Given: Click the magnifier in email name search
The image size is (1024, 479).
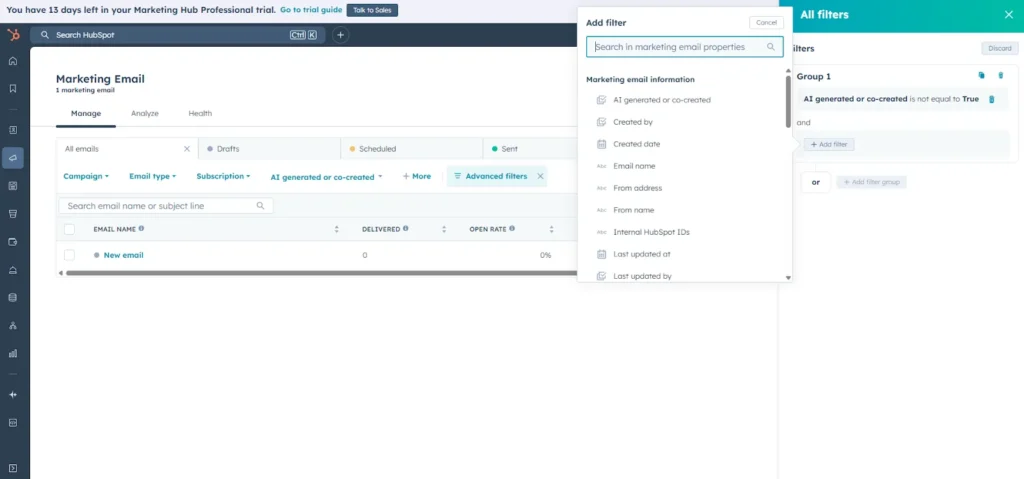Looking at the screenshot, I should [x=261, y=206].
